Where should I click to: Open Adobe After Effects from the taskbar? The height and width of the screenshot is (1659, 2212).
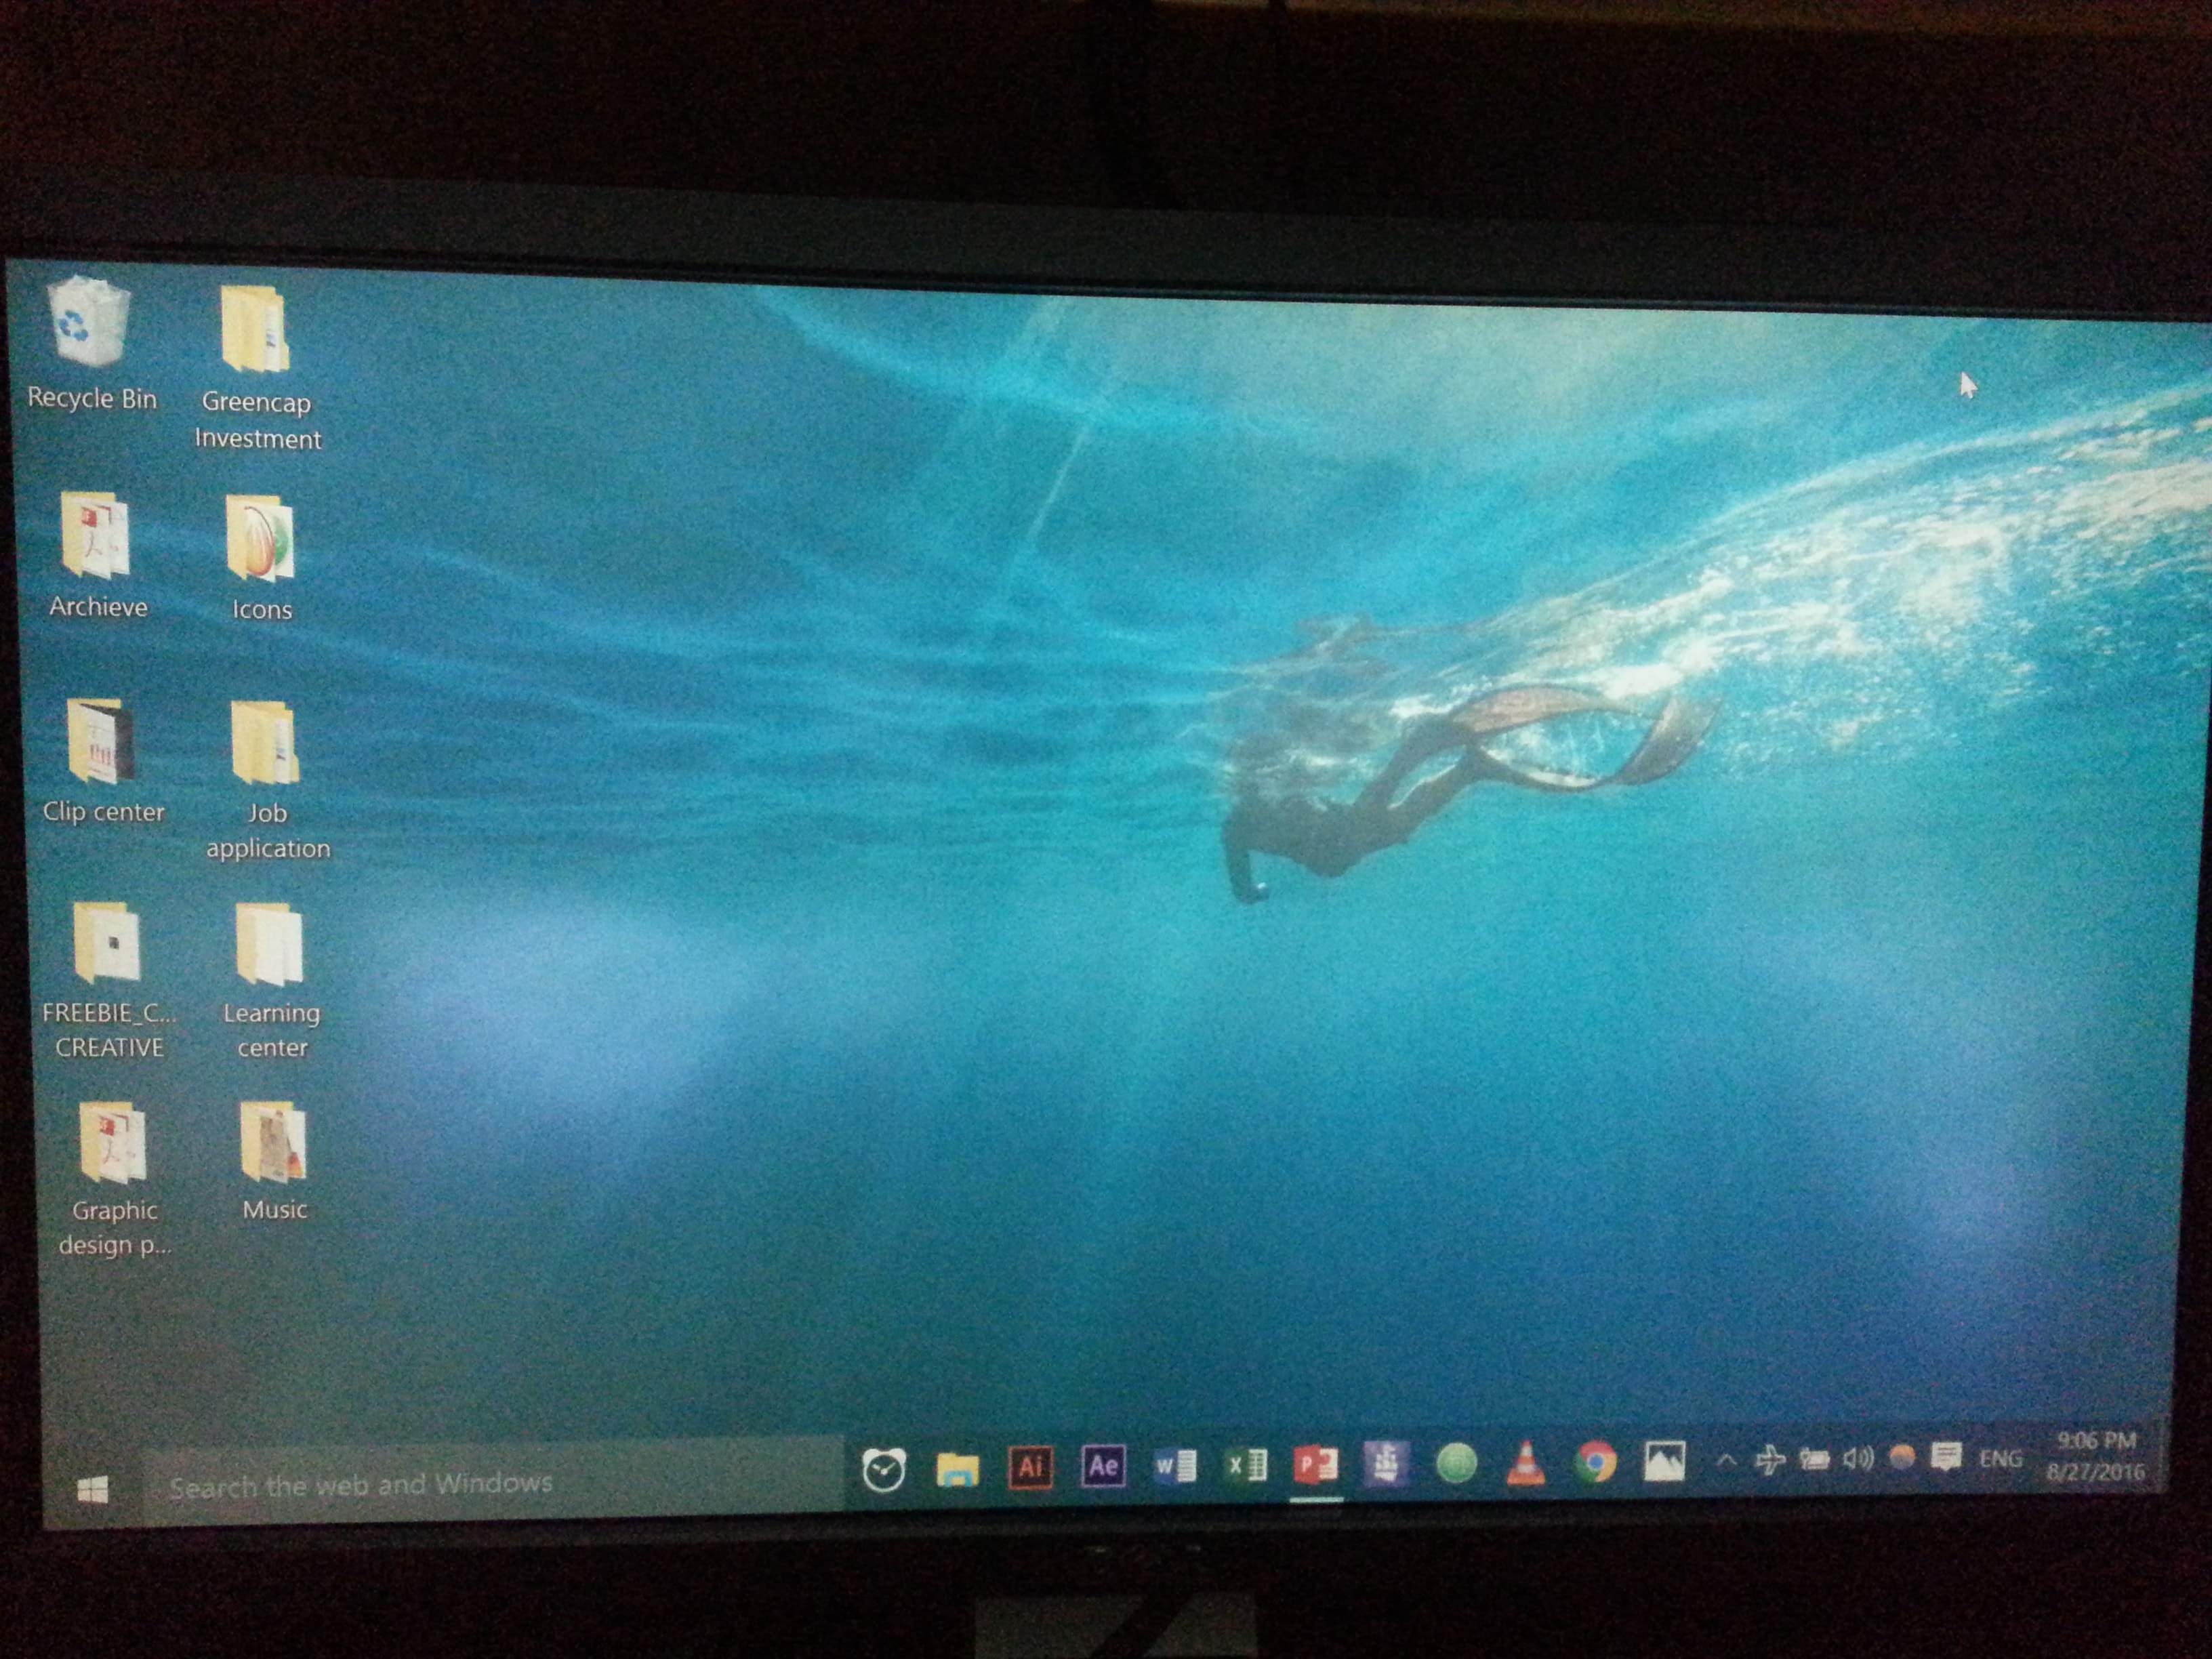coord(1103,1465)
